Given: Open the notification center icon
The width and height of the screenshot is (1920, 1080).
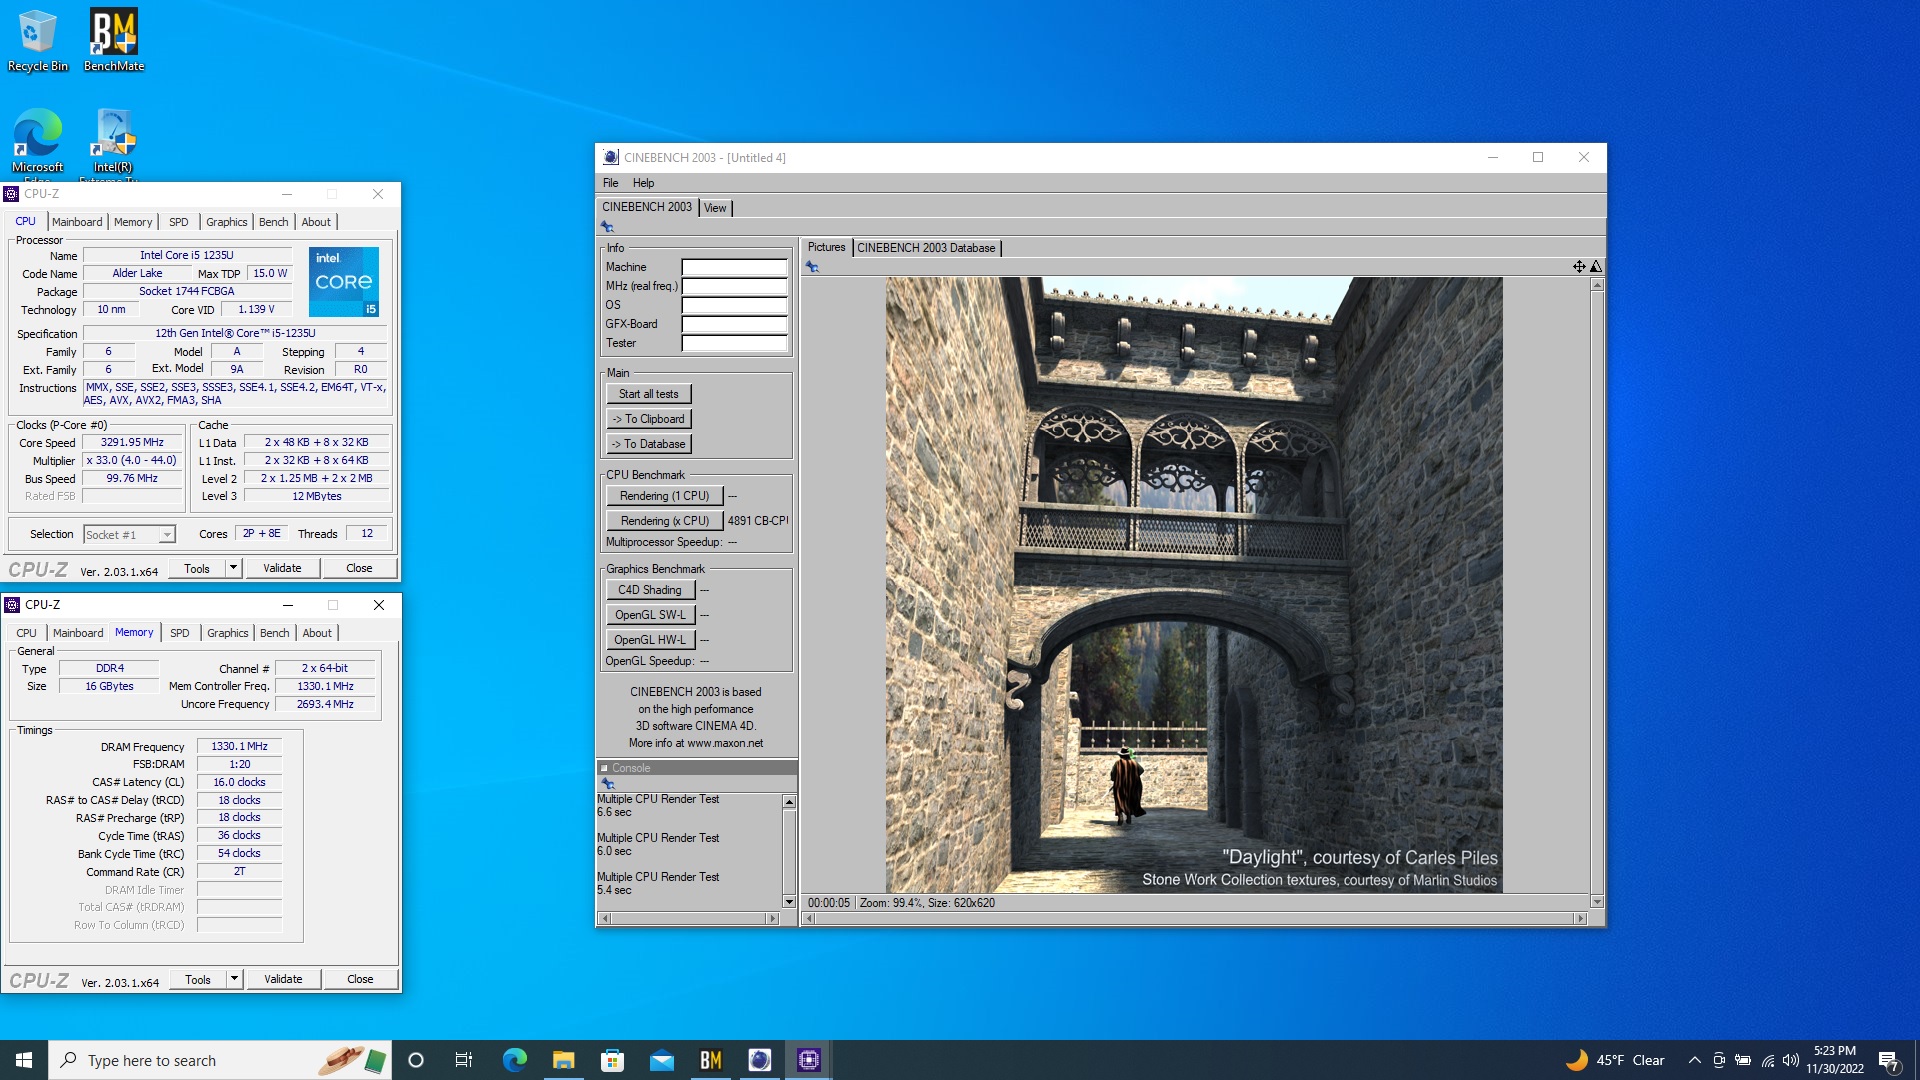Looking at the screenshot, I should tap(1889, 1061).
